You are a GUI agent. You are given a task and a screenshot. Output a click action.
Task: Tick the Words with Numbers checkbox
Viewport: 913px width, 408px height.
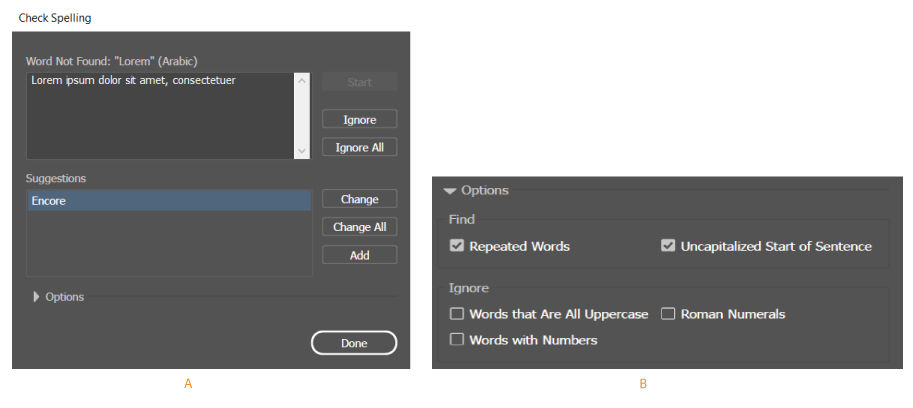point(457,340)
